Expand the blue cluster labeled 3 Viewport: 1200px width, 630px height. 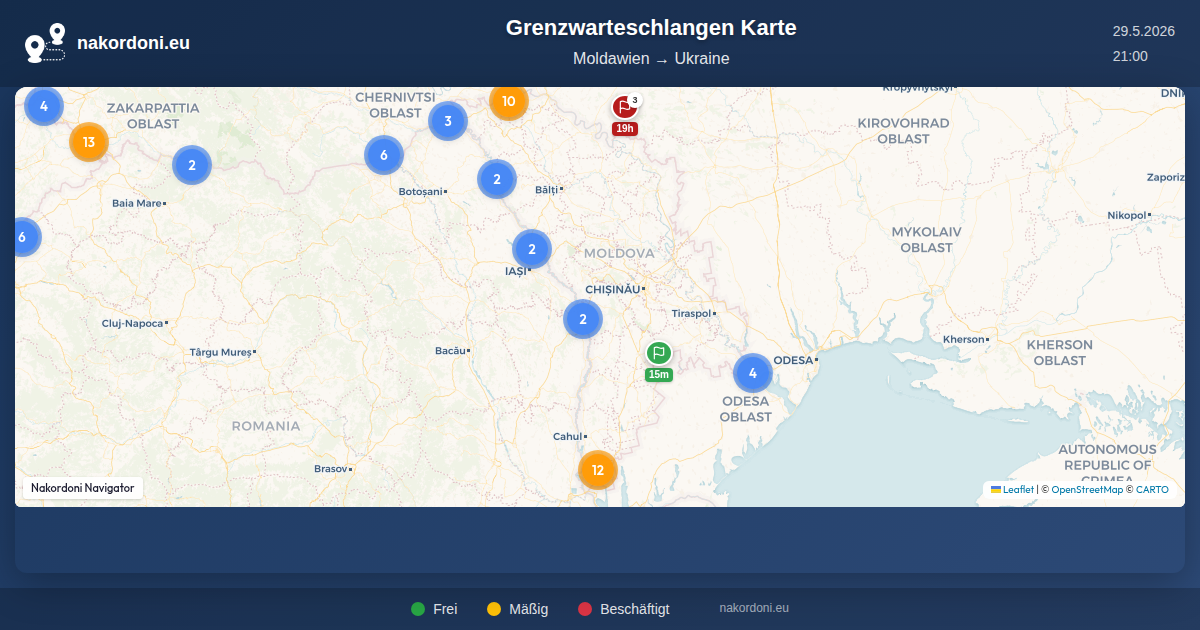448,121
